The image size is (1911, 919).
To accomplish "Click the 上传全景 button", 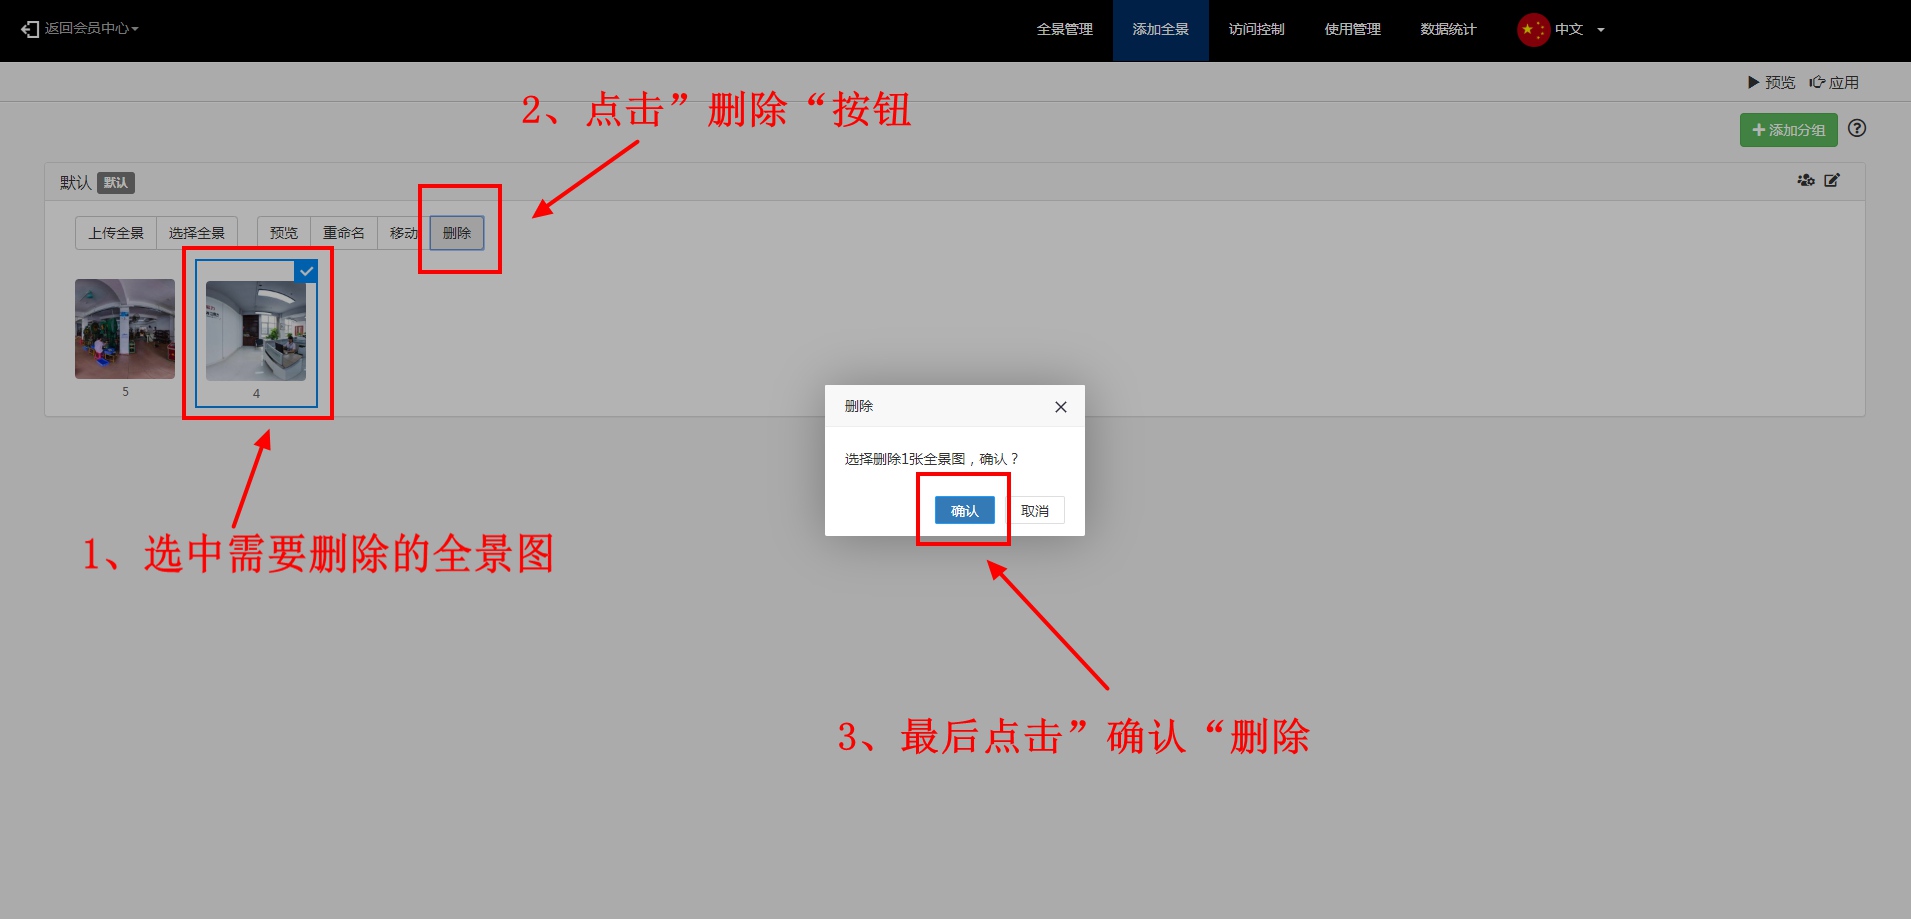I will 116,233.
